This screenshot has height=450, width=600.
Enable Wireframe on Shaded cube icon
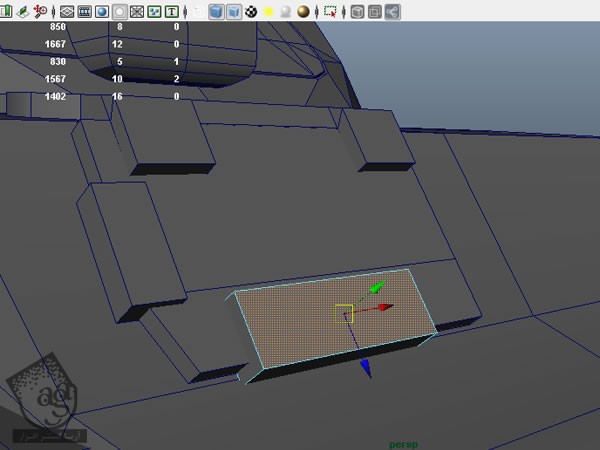pos(233,13)
